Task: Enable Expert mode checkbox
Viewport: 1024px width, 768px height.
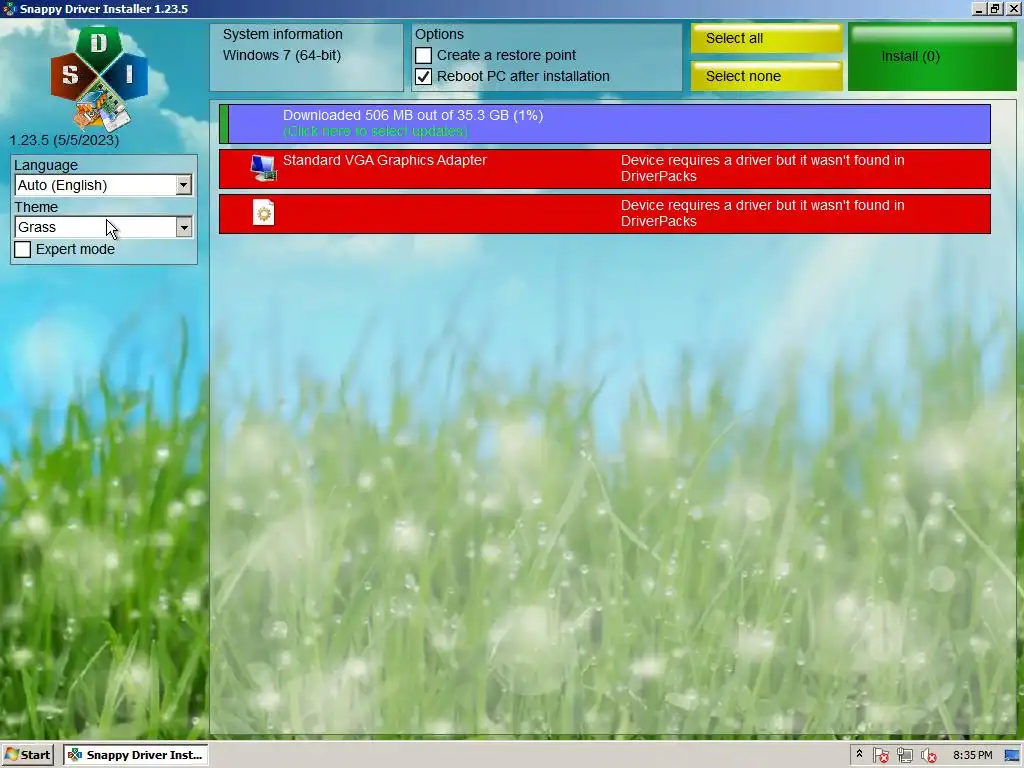Action: pyautogui.click(x=23, y=249)
